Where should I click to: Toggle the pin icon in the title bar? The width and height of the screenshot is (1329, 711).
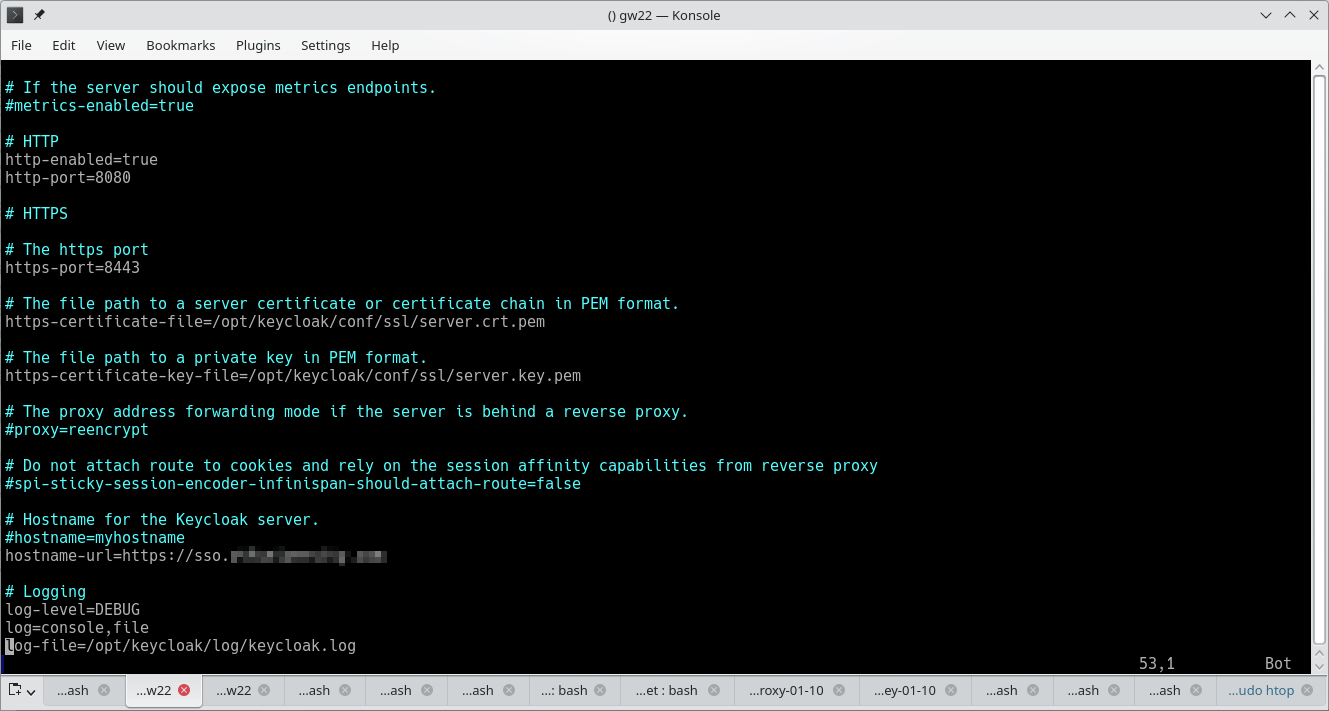click(x=37, y=15)
